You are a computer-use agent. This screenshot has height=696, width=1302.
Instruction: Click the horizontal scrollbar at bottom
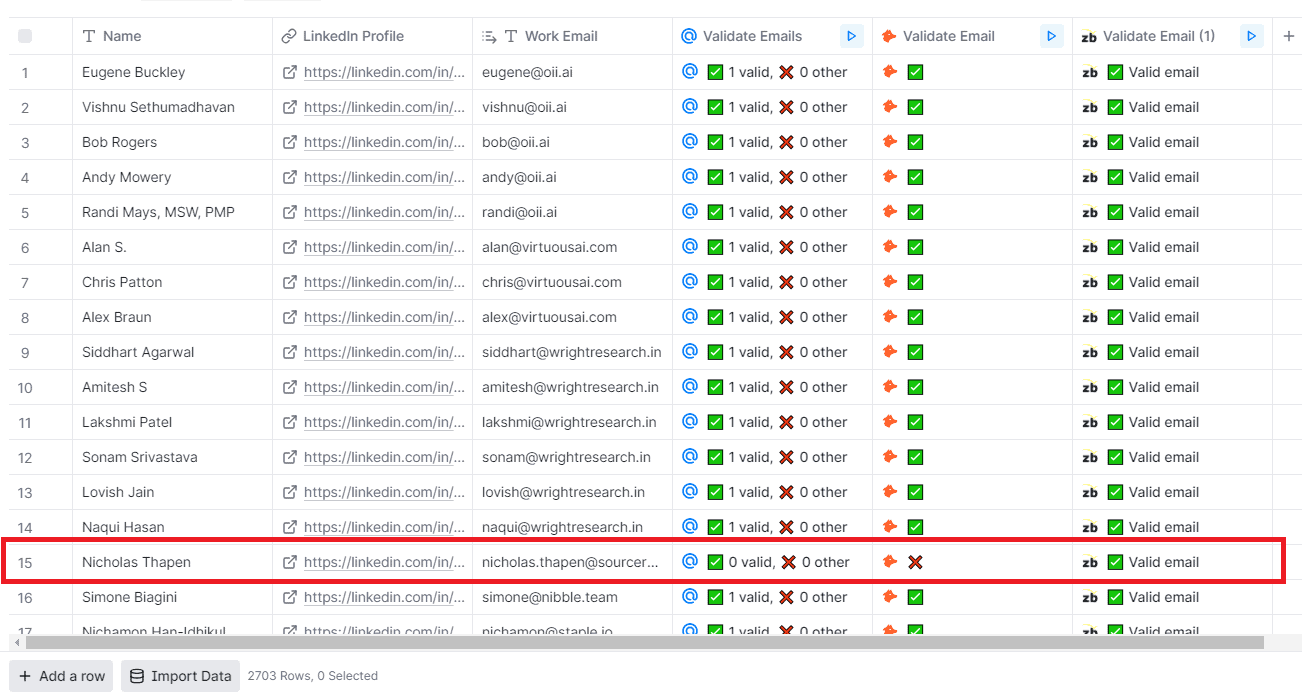(x=640, y=643)
